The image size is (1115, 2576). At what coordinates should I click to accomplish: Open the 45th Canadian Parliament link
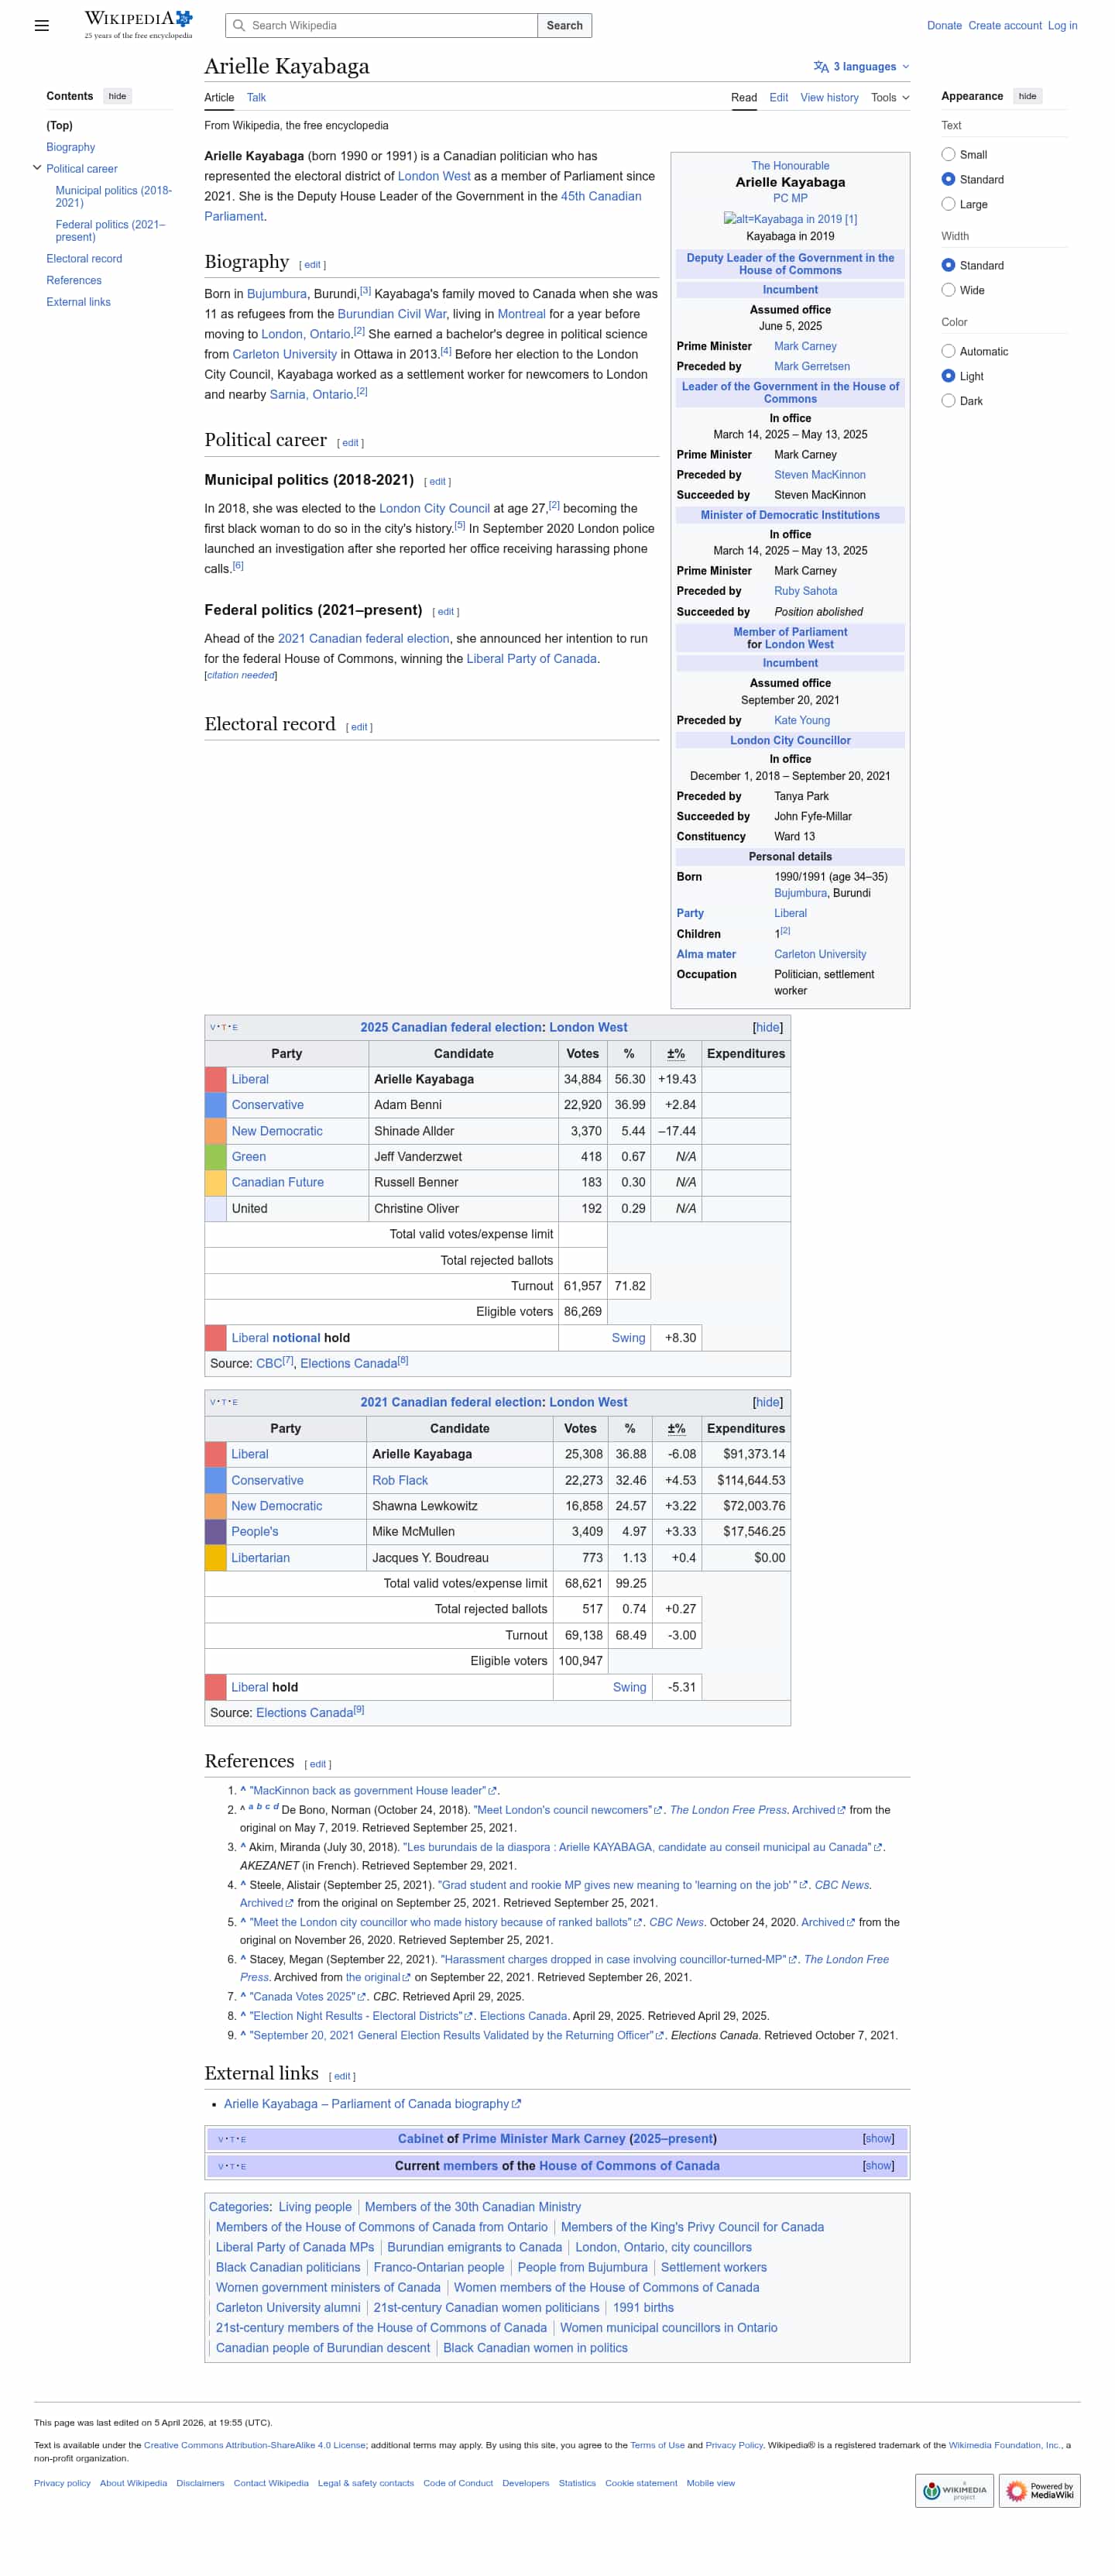click(x=423, y=206)
